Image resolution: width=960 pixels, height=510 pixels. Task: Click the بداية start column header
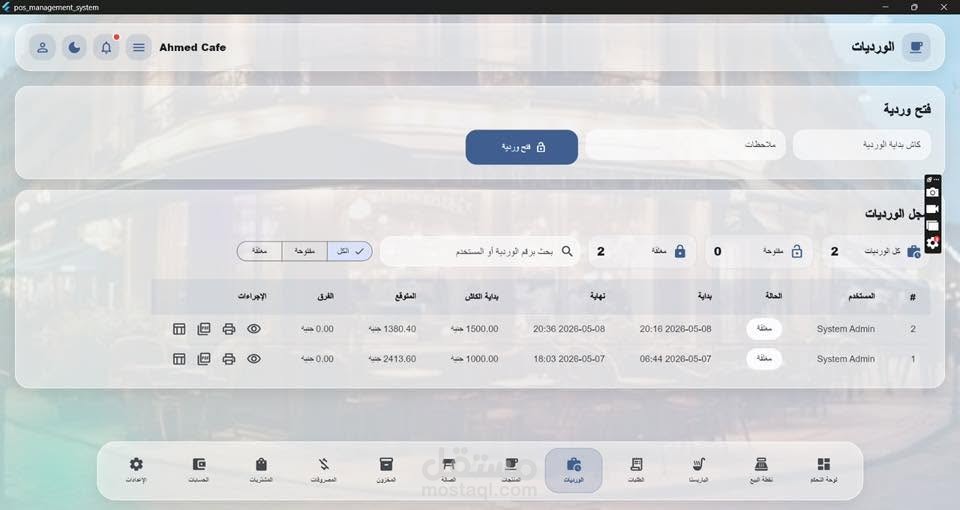pyautogui.click(x=705, y=296)
